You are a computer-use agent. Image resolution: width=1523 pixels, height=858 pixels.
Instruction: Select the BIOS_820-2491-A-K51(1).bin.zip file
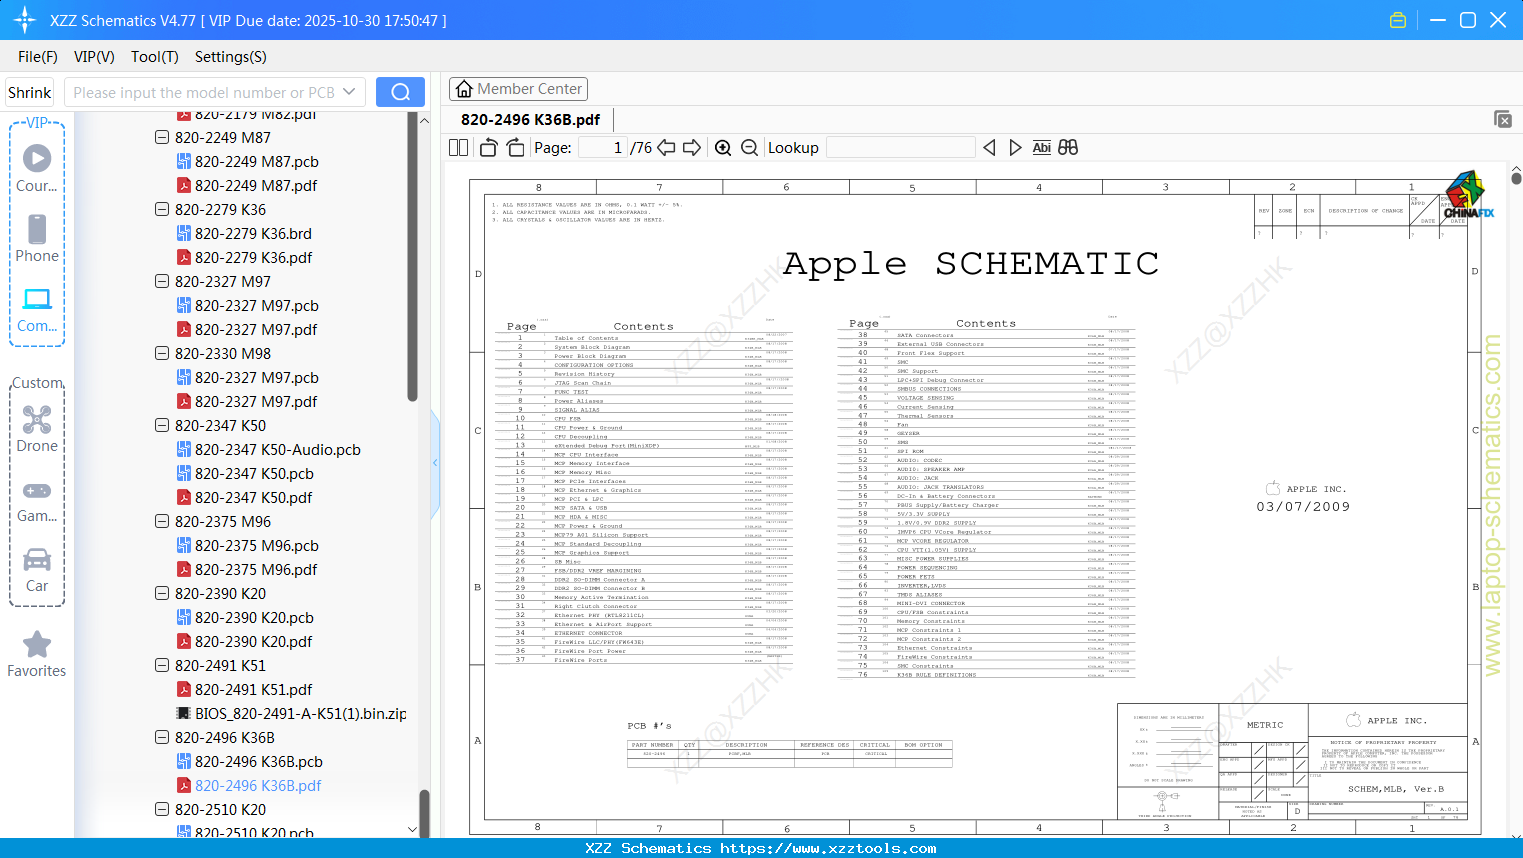(x=291, y=714)
